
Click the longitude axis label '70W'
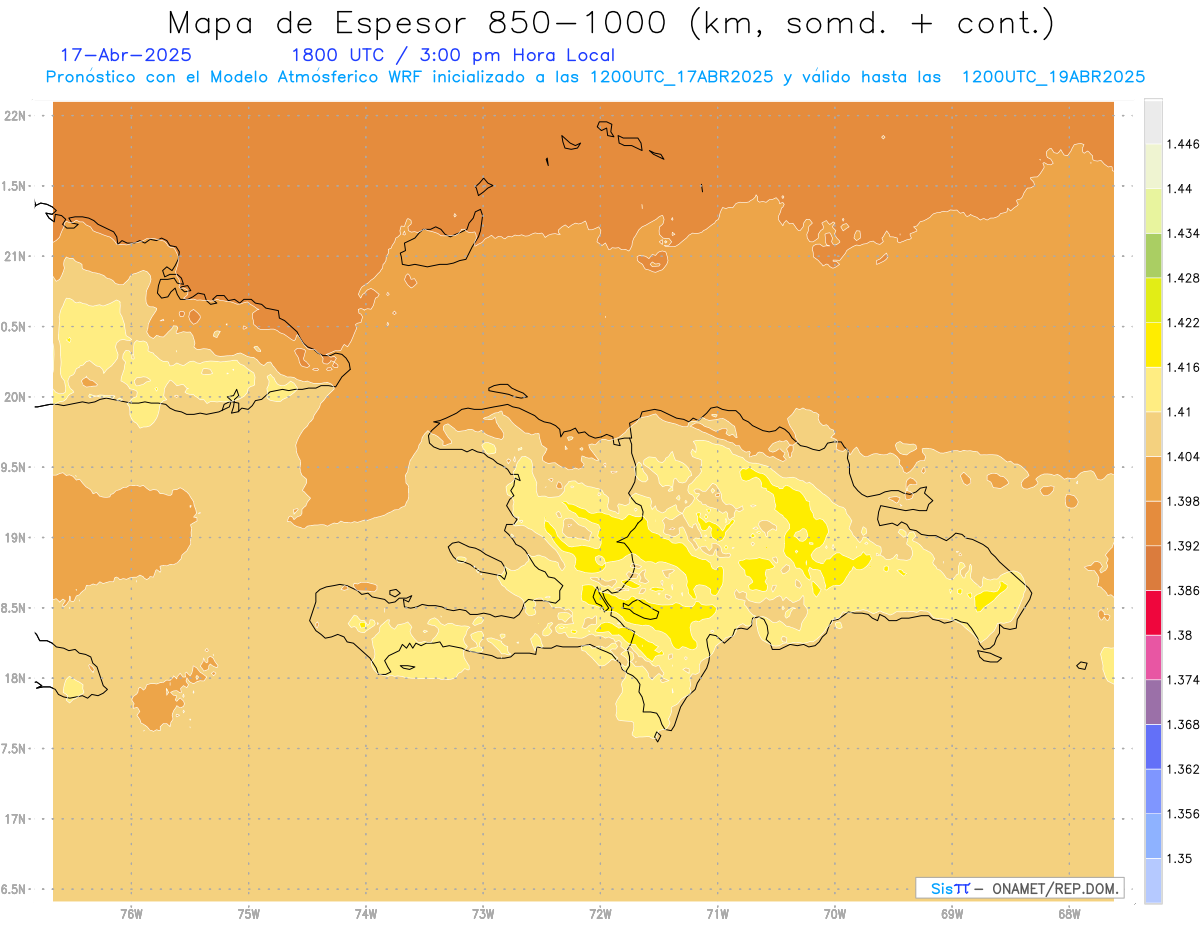pyautogui.click(x=835, y=914)
